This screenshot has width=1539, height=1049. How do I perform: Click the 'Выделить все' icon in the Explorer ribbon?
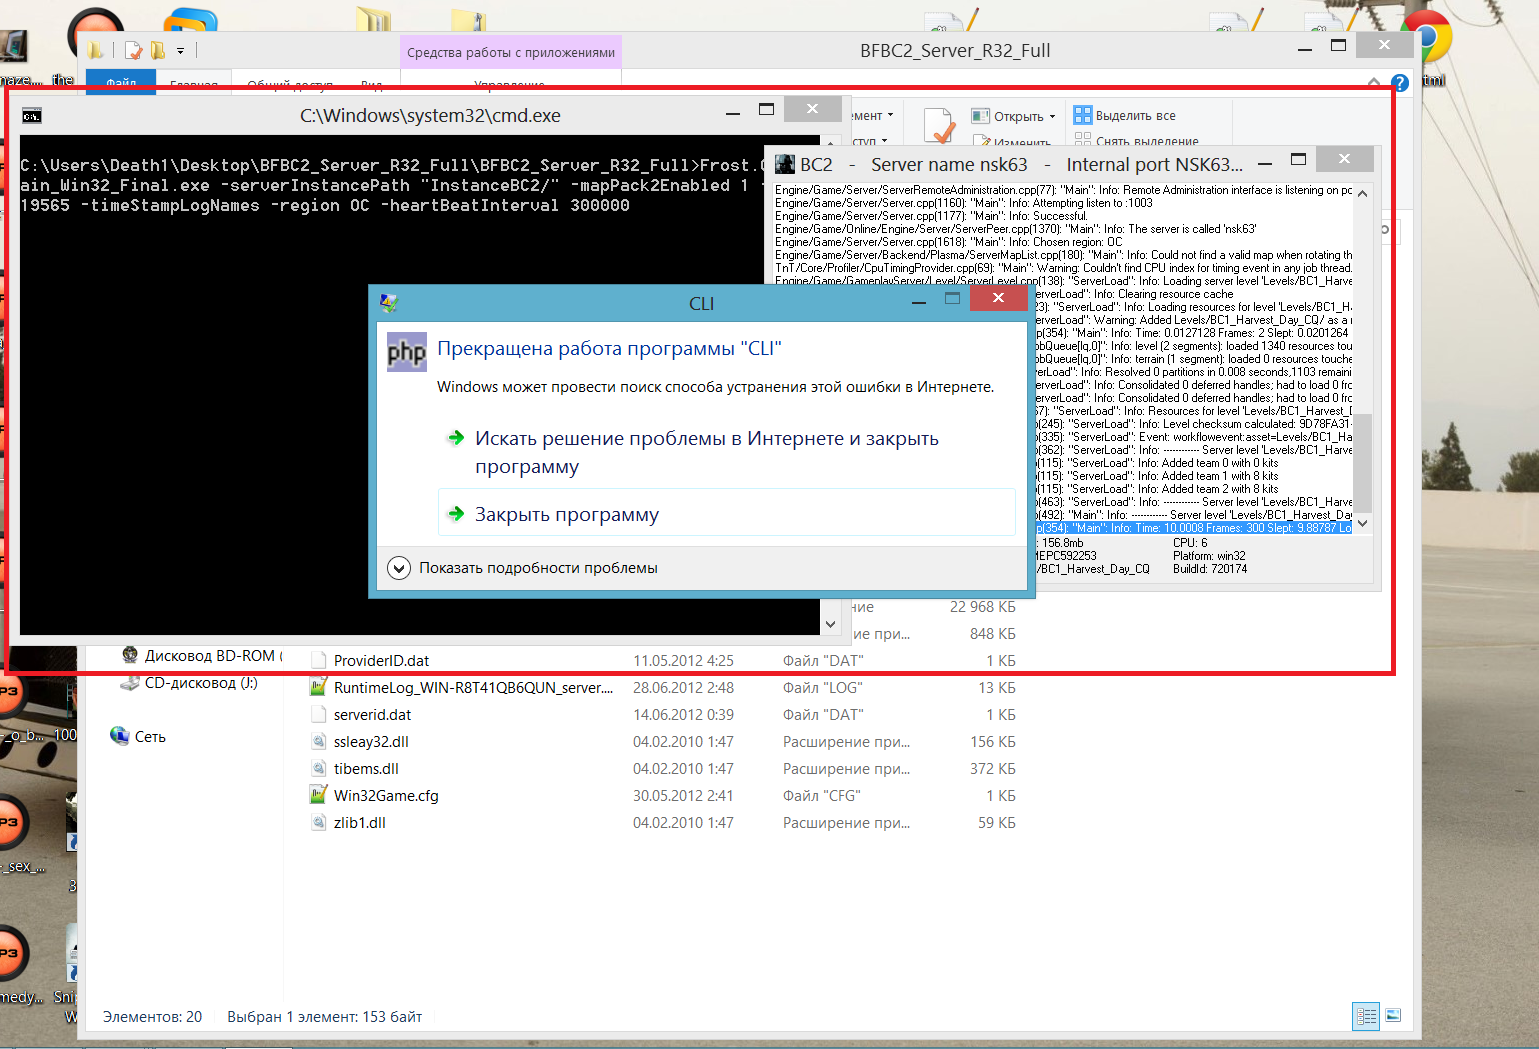(1083, 115)
